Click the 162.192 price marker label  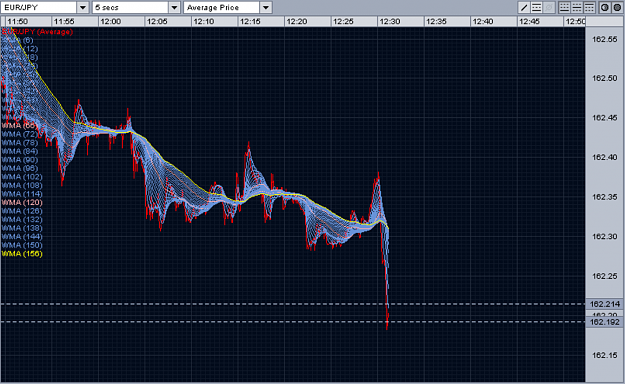pyautogui.click(x=605, y=322)
